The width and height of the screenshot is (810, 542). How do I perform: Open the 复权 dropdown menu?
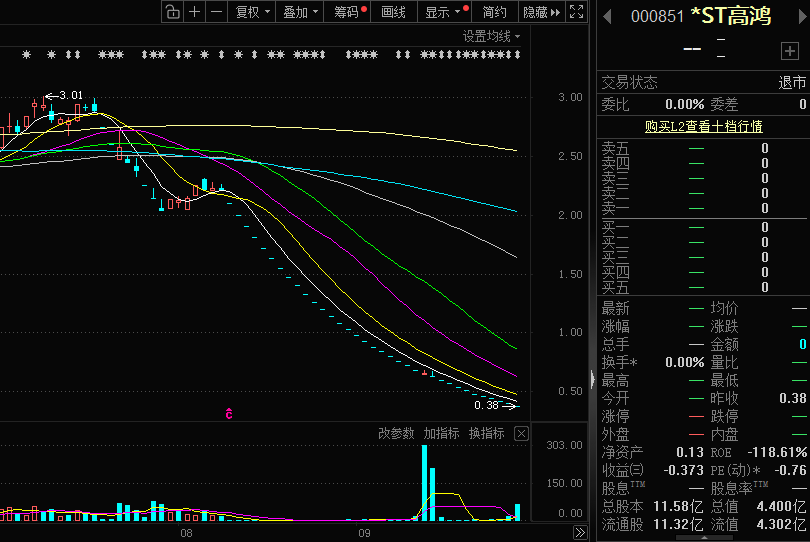[250, 12]
